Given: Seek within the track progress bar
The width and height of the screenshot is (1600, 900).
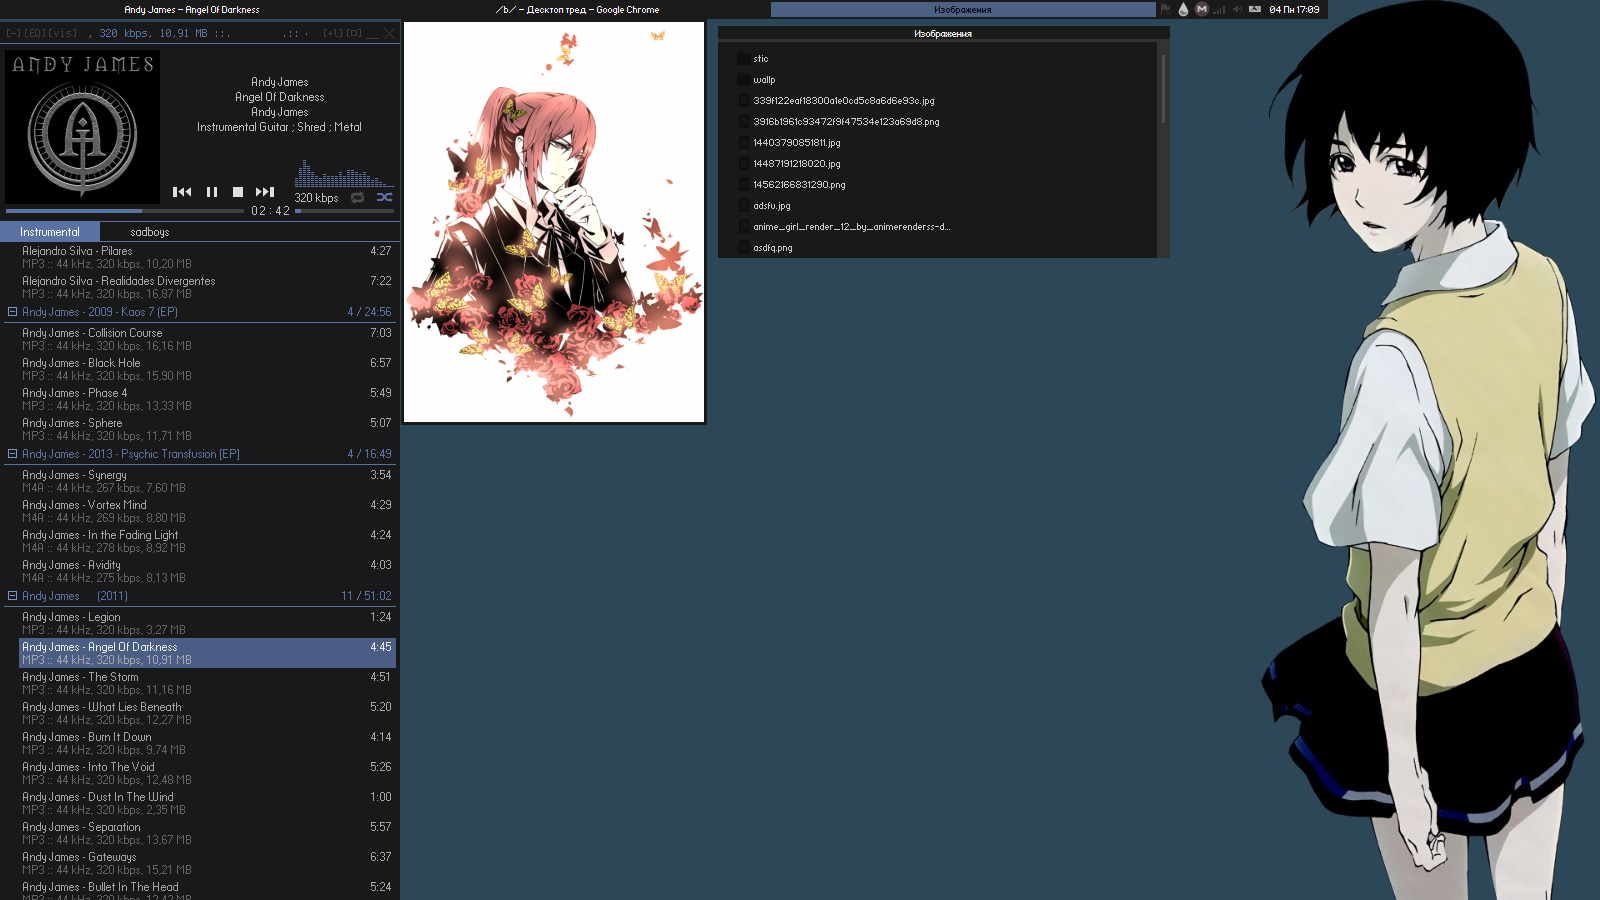Looking at the screenshot, I should point(125,211).
